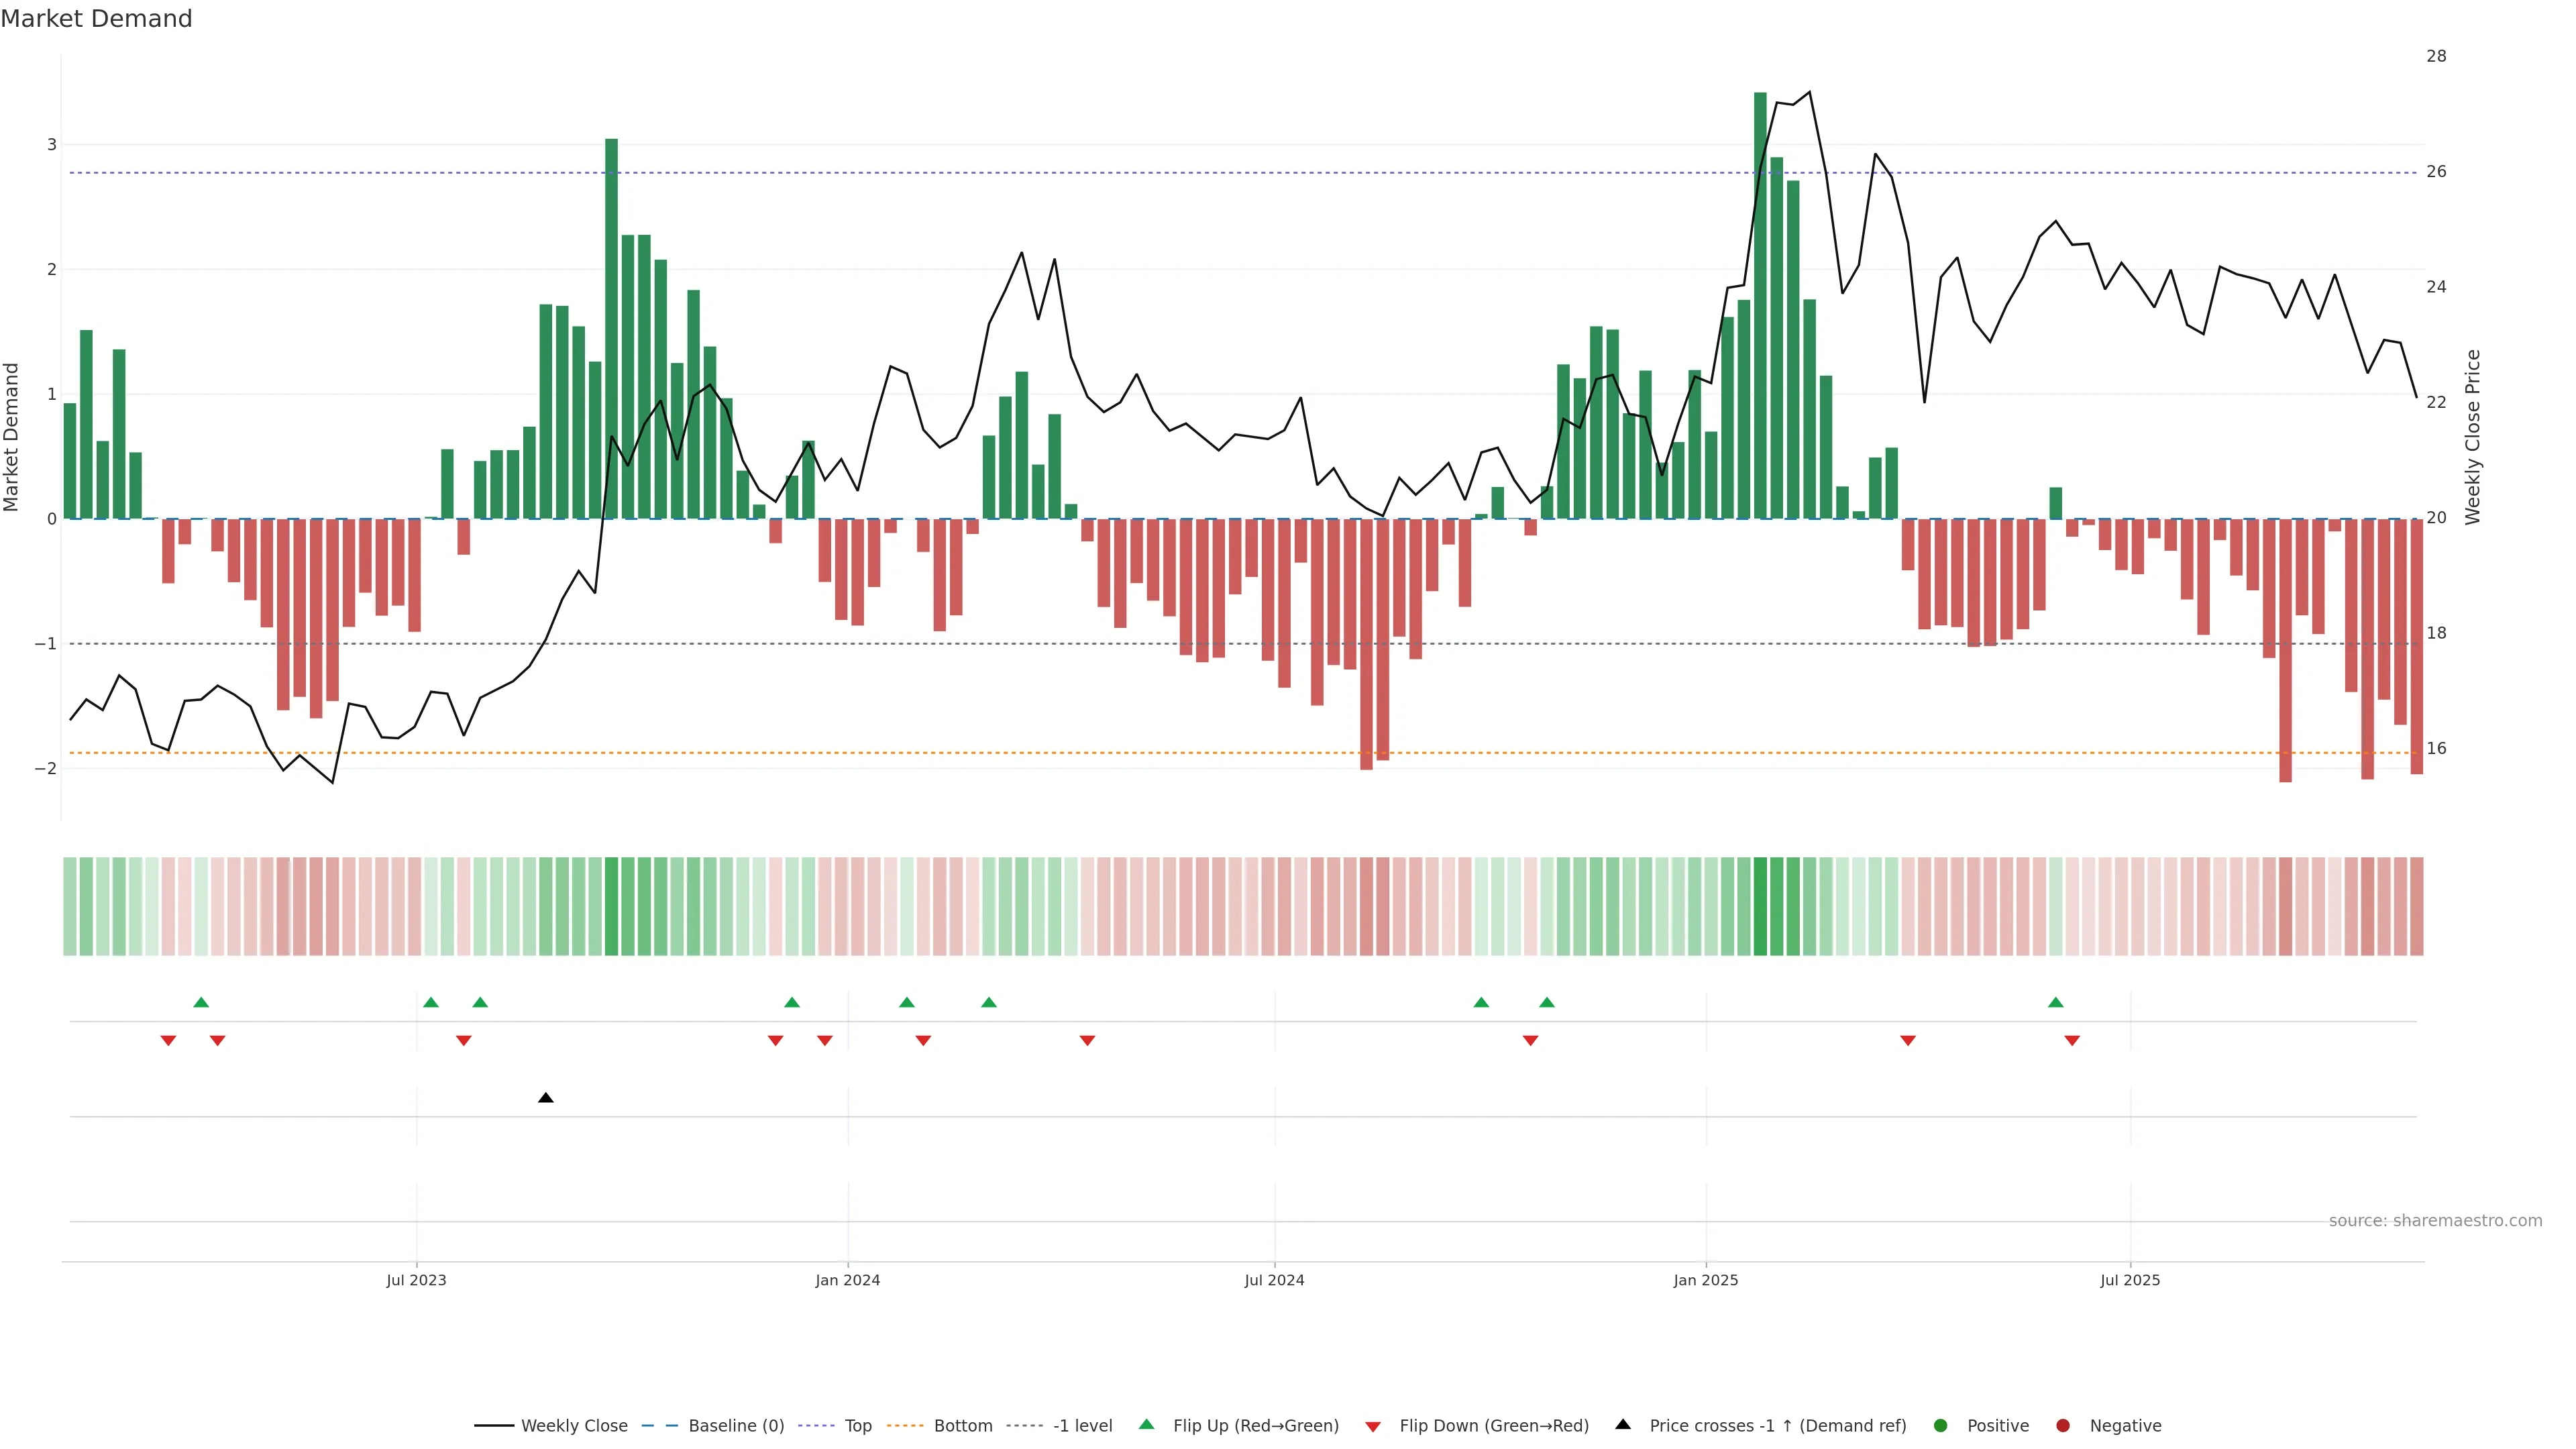Click the Market Demand chart title
Screen dimensions: 2576x1449
coord(96,19)
